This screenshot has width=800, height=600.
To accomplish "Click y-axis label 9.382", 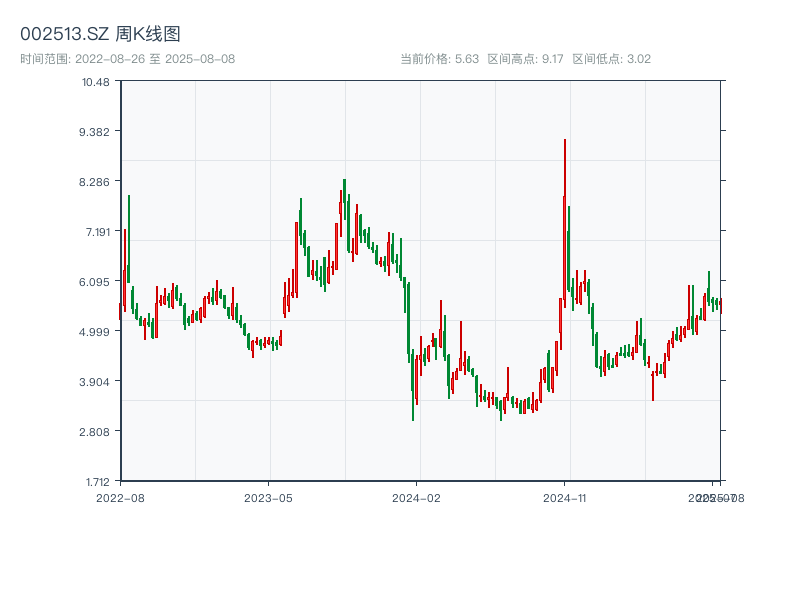I will click(x=94, y=132).
